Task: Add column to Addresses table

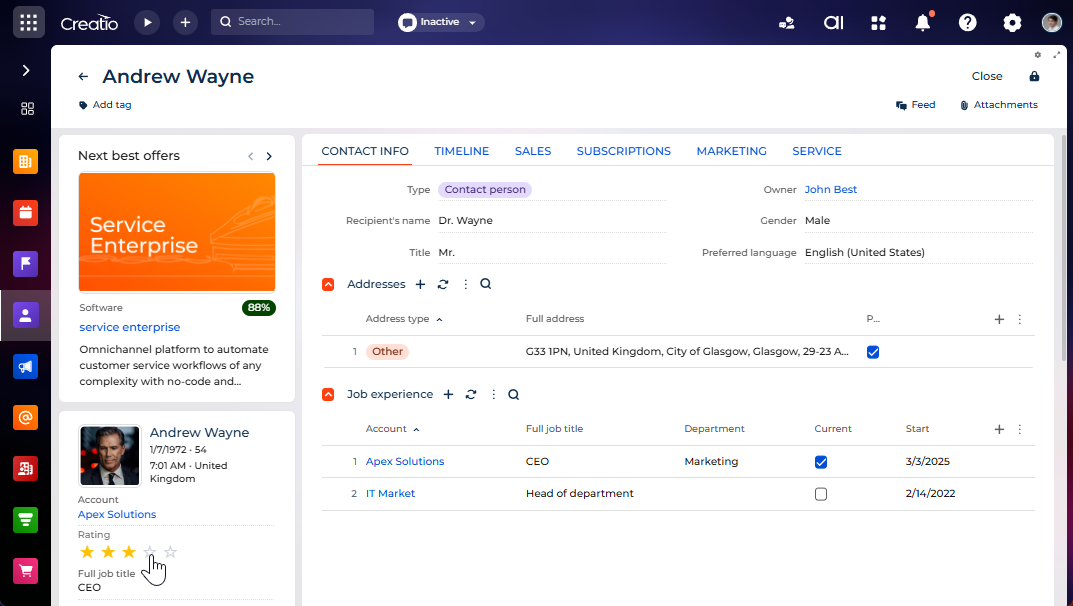Action: point(999,319)
